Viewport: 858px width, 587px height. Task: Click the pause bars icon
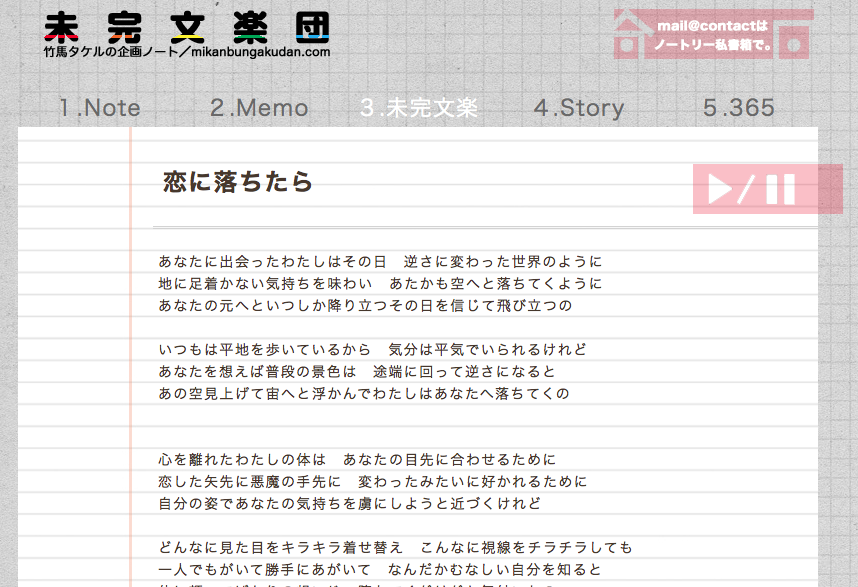pyautogui.click(x=780, y=189)
